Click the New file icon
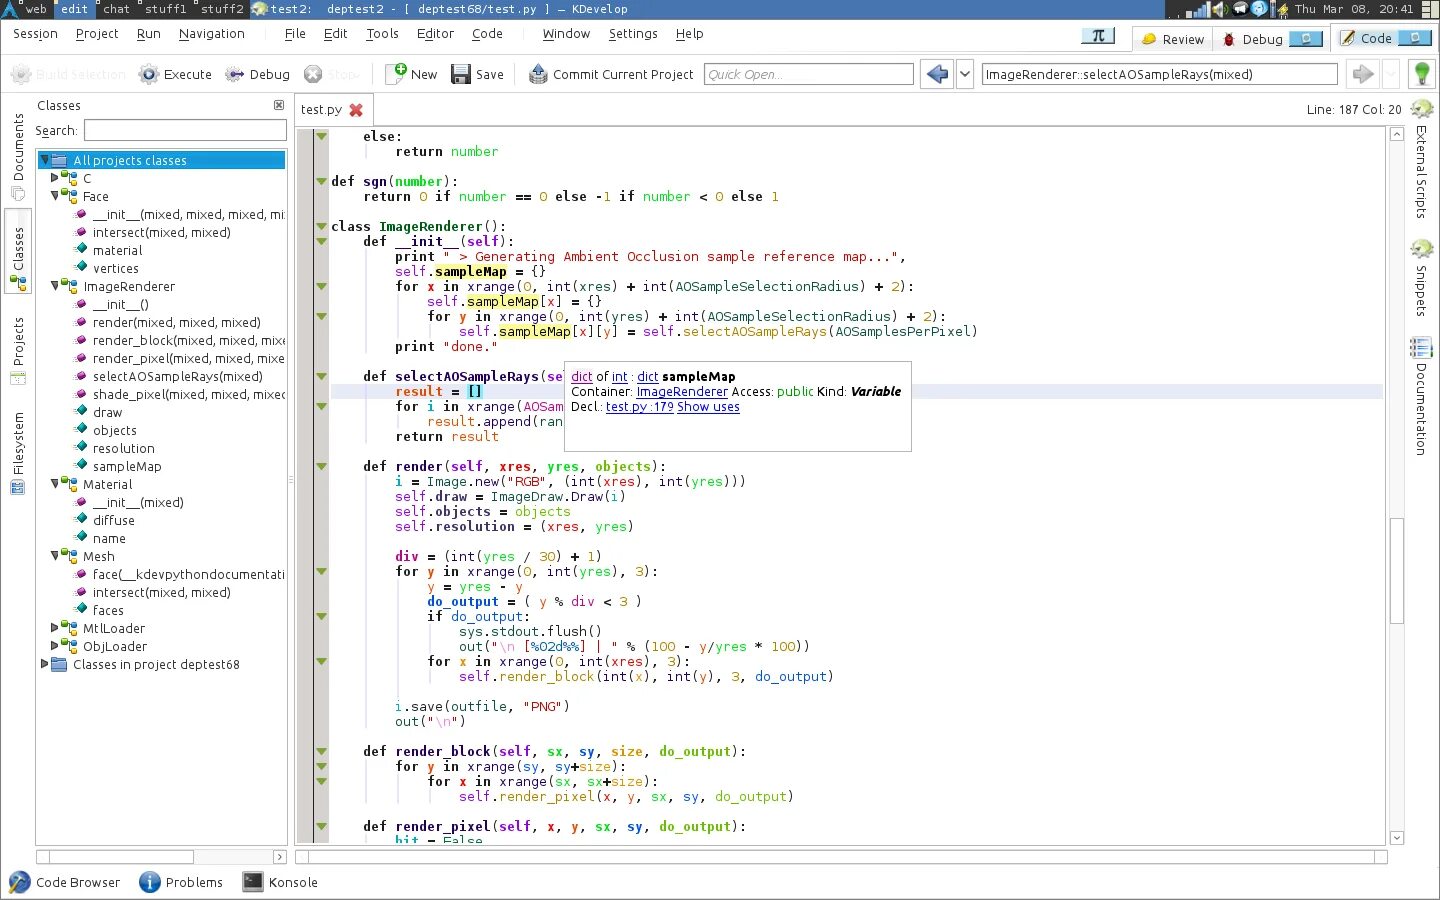This screenshot has width=1440, height=900. pos(397,74)
